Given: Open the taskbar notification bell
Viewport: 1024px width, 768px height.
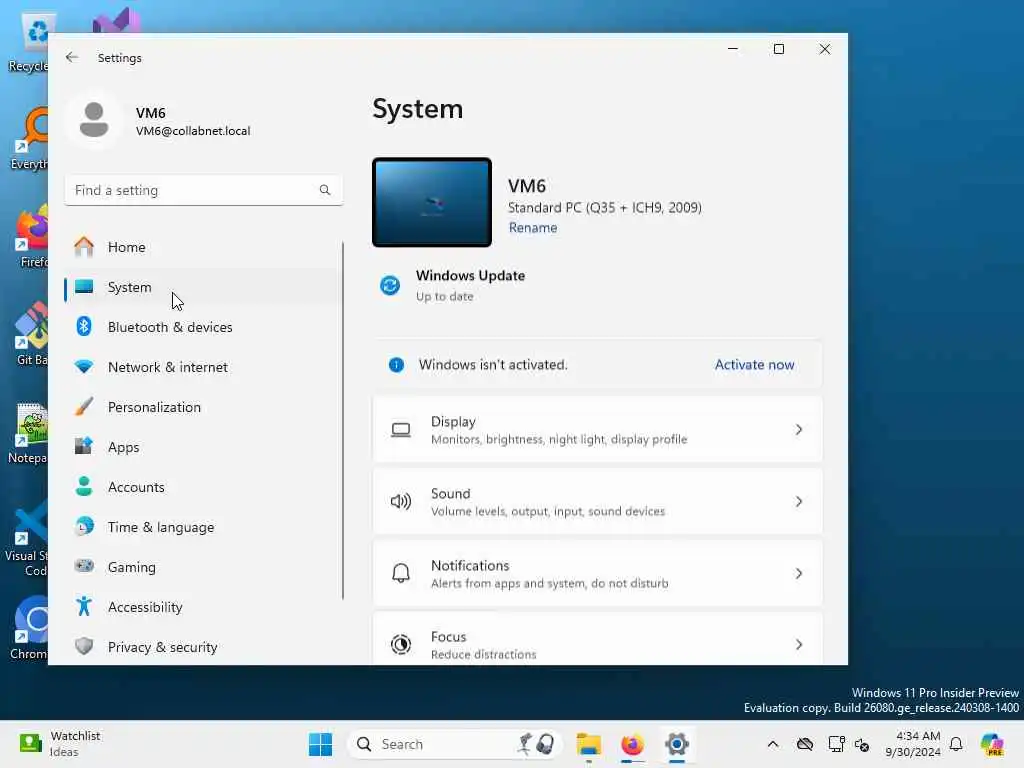Looking at the screenshot, I should (956, 744).
